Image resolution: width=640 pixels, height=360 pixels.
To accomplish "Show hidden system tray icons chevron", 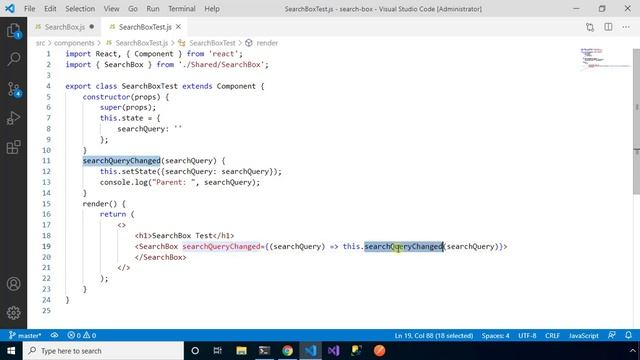I will pos(633,351).
